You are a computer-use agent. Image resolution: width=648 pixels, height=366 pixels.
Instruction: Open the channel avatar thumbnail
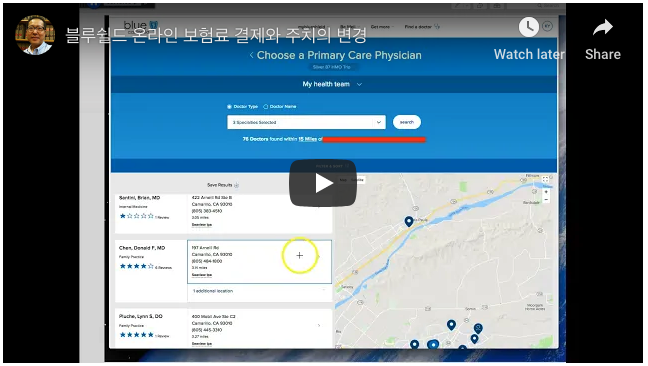click(35, 35)
